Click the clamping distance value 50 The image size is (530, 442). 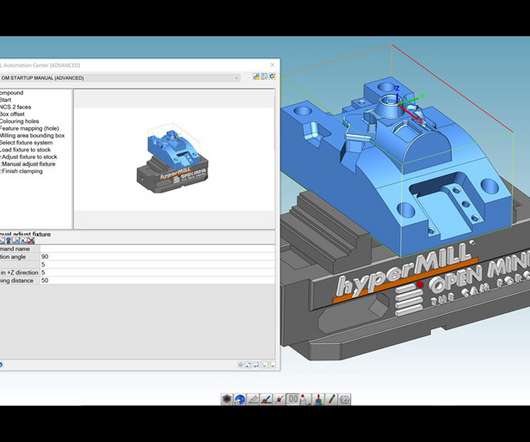coord(45,280)
